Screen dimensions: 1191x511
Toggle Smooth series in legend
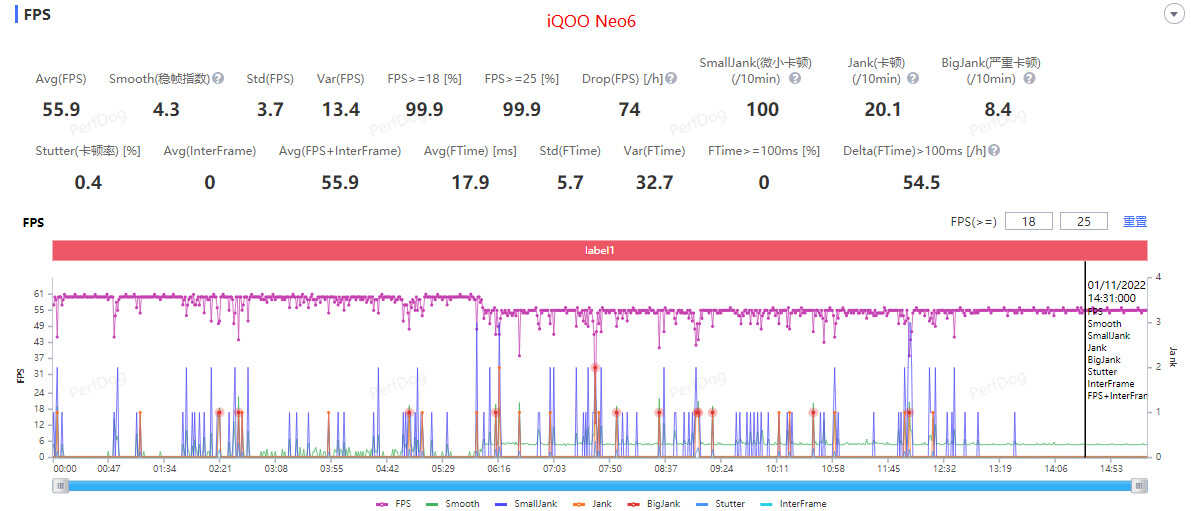click(453, 504)
